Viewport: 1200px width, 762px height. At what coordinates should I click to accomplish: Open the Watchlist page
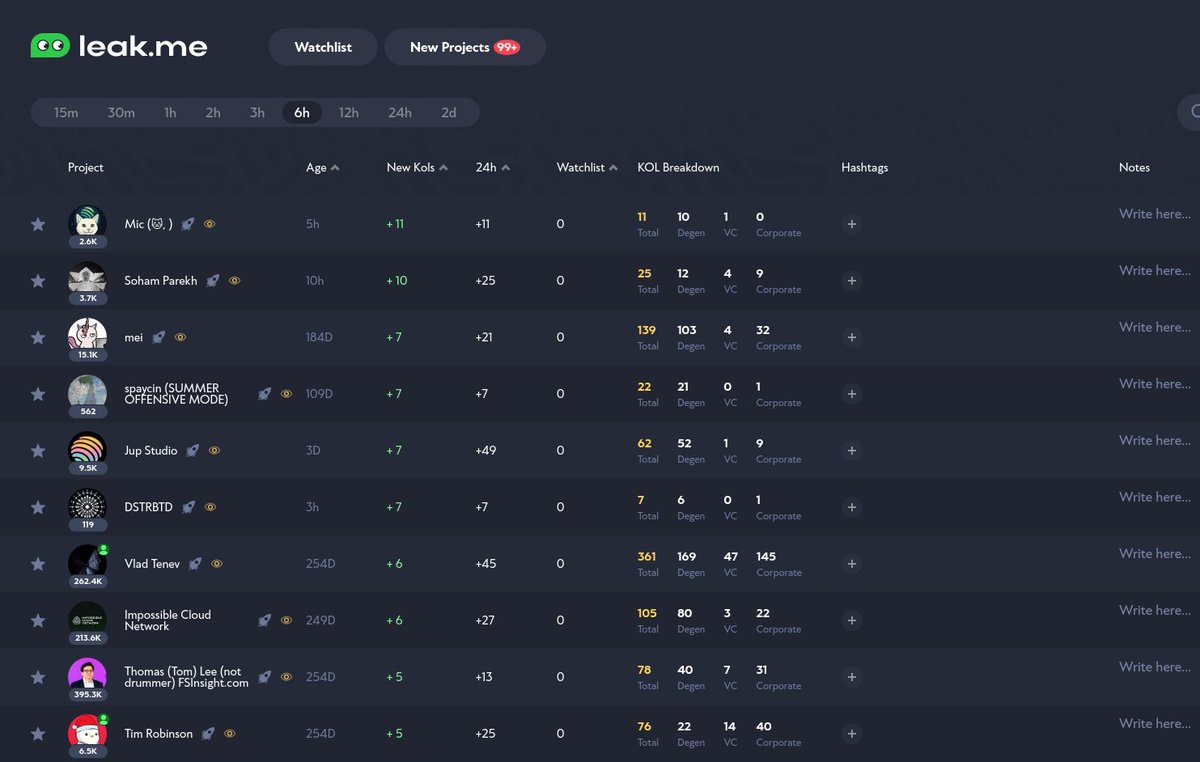(323, 47)
